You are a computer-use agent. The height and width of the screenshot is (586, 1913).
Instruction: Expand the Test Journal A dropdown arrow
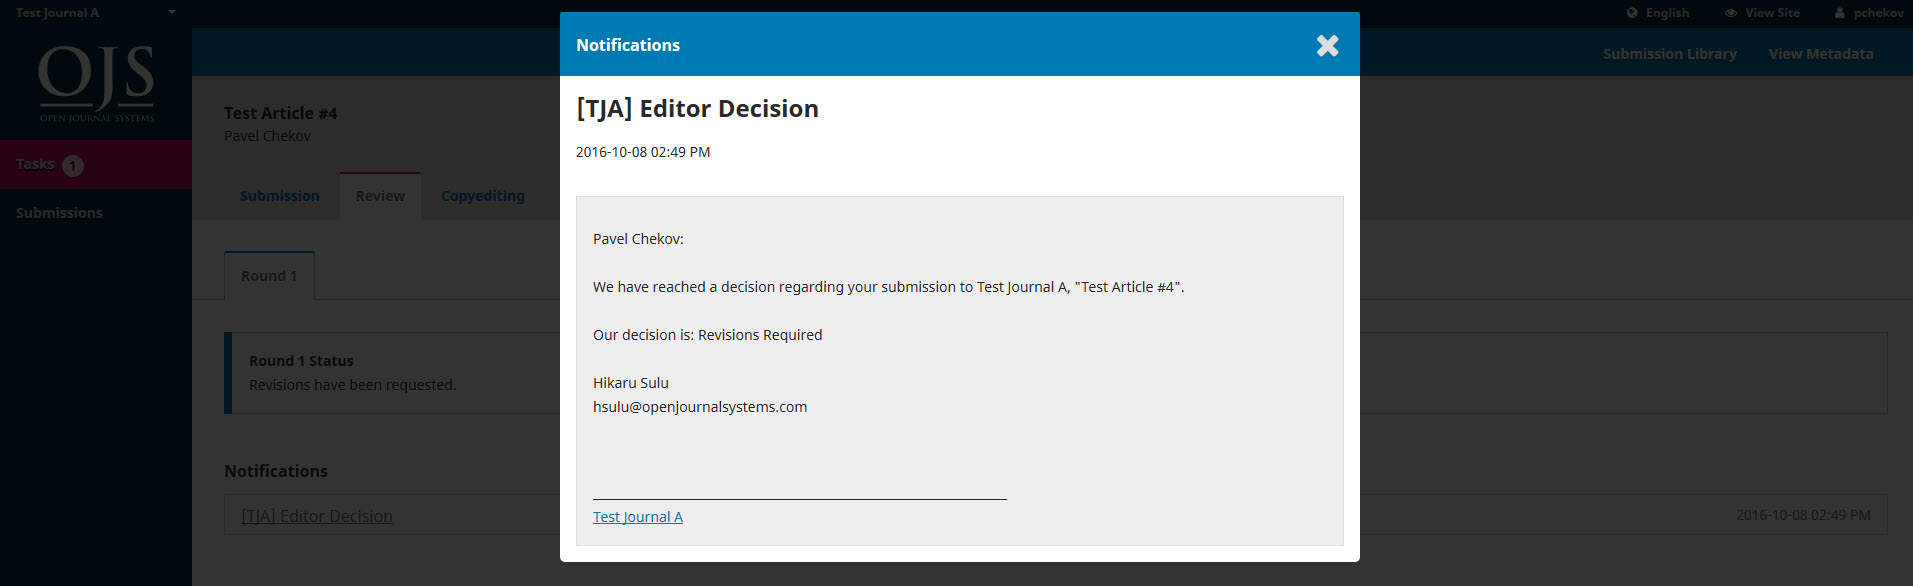tap(171, 12)
